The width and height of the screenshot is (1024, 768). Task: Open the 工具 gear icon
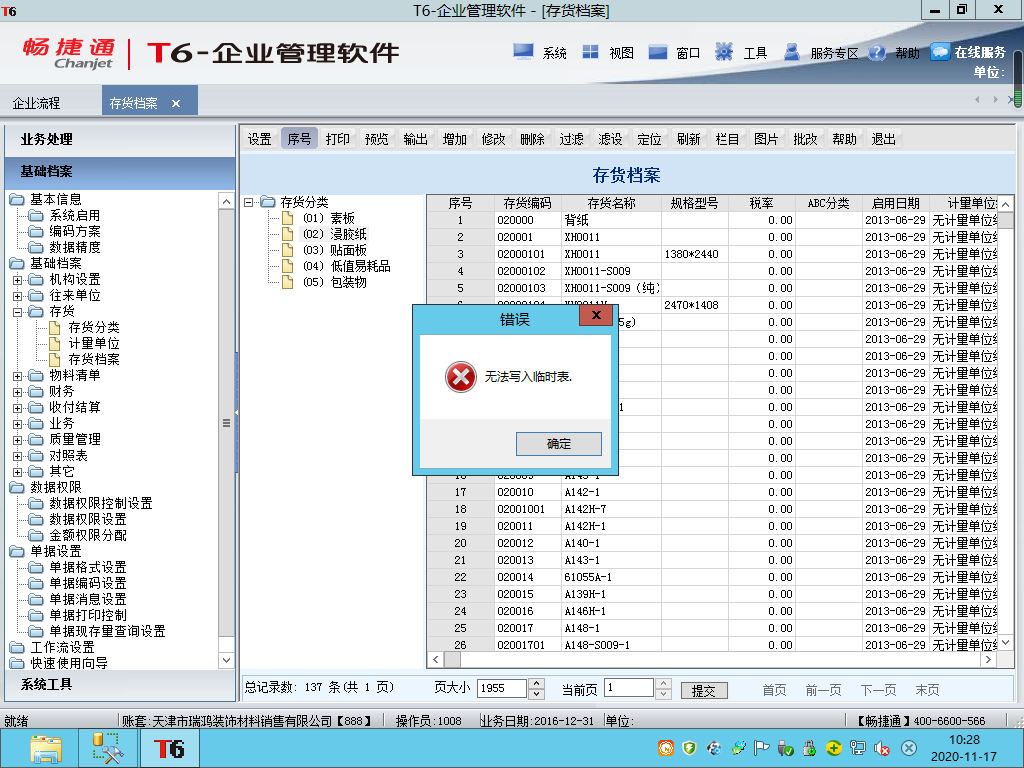724,52
